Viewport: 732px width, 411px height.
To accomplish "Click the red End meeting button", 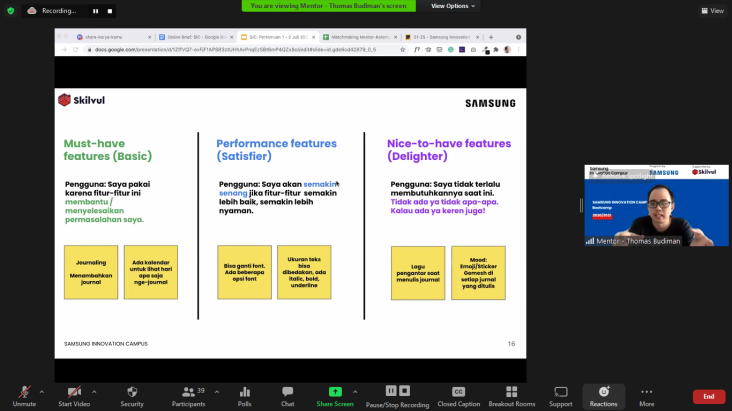I will point(709,397).
